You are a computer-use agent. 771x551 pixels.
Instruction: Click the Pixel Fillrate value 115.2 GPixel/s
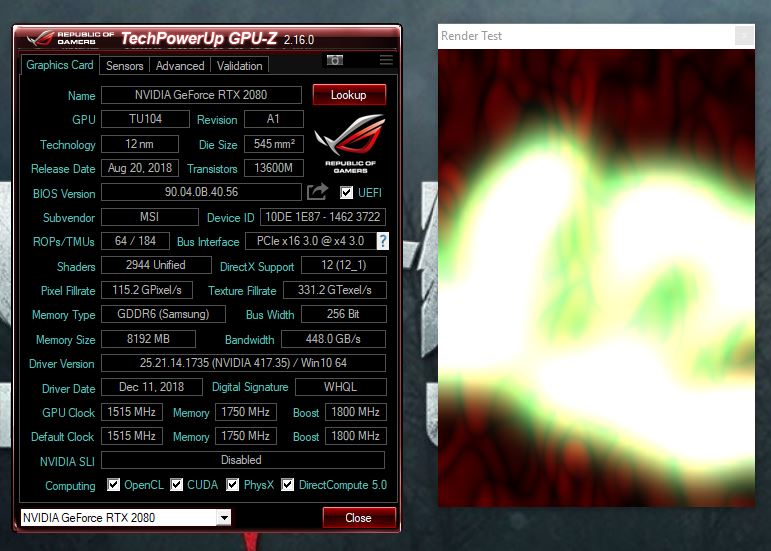[147, 290]
